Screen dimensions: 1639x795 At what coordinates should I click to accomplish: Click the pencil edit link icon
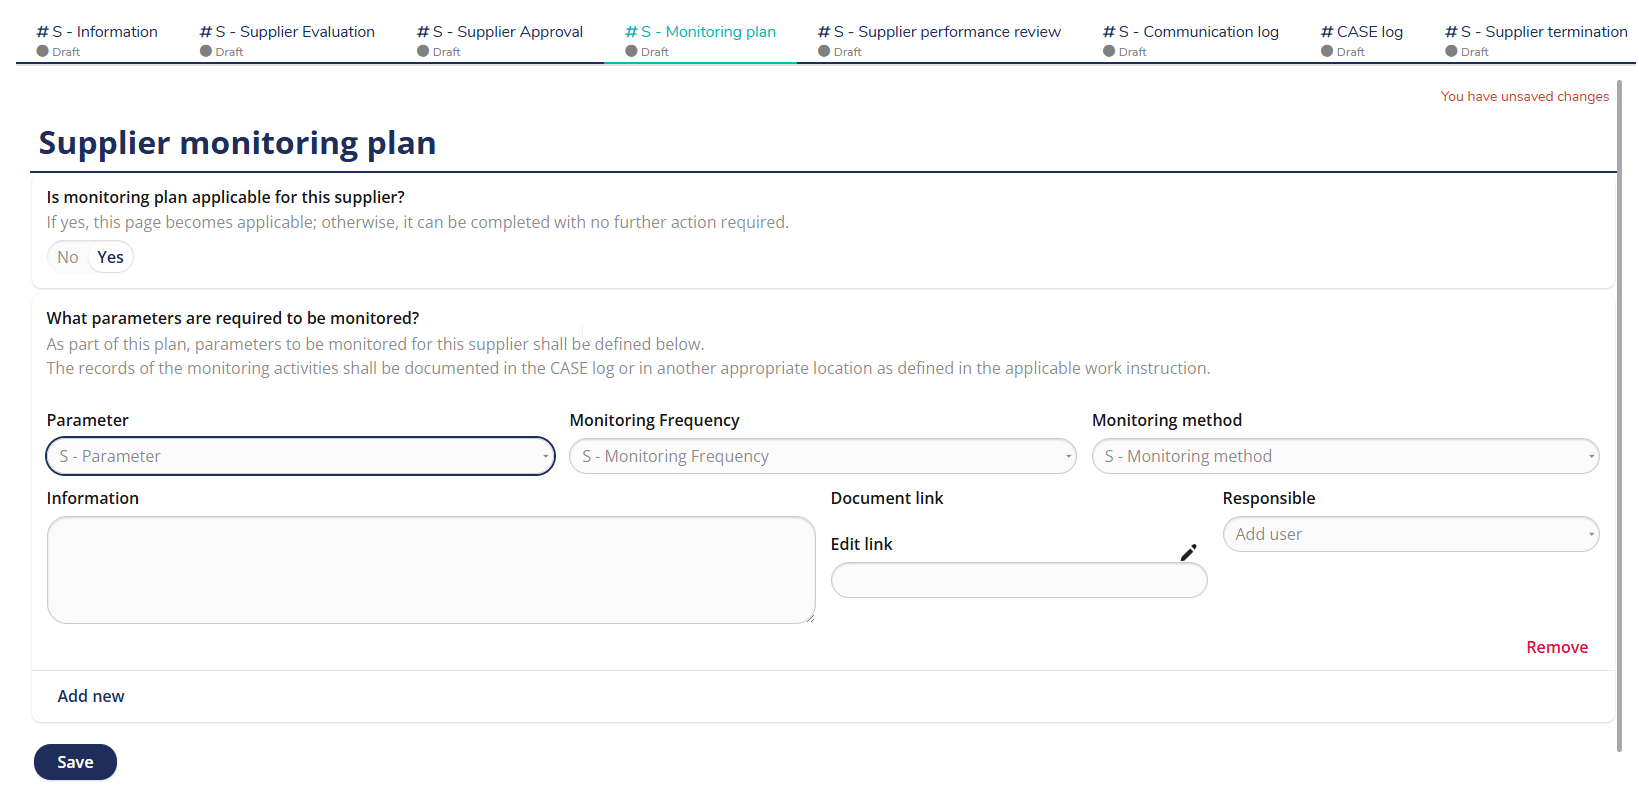[x=1188, y=553]
